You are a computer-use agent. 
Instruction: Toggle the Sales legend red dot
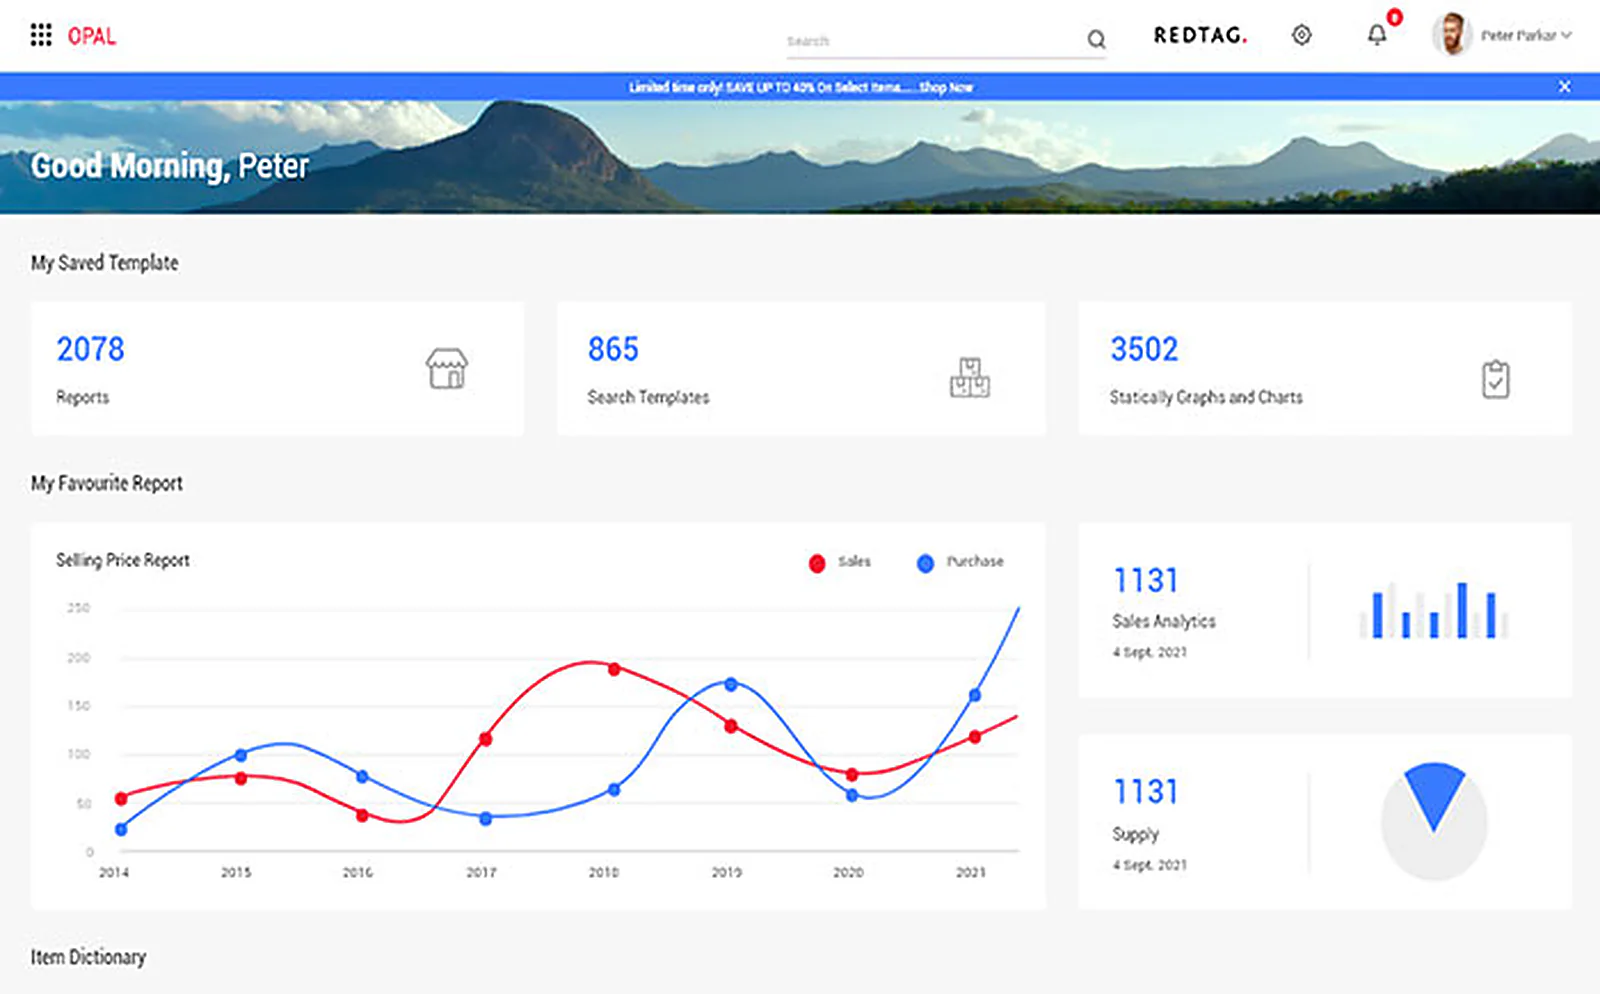pyautogui.click(x=817, y=563)
